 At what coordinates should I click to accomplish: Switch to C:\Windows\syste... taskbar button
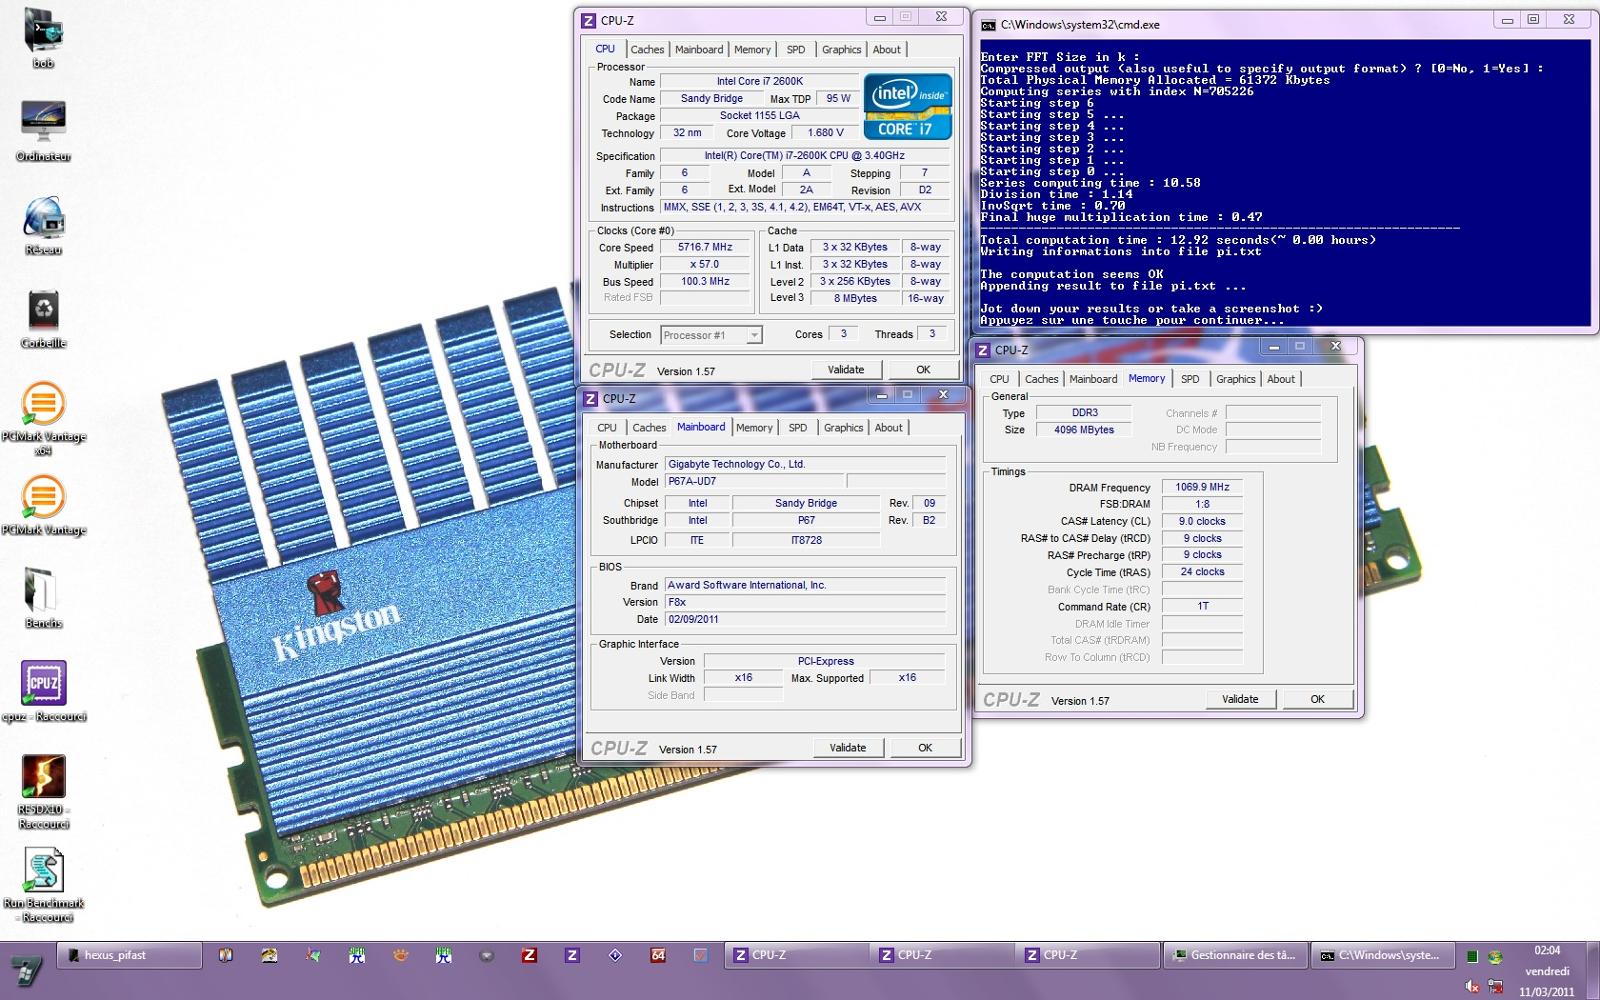(1382, 956)
